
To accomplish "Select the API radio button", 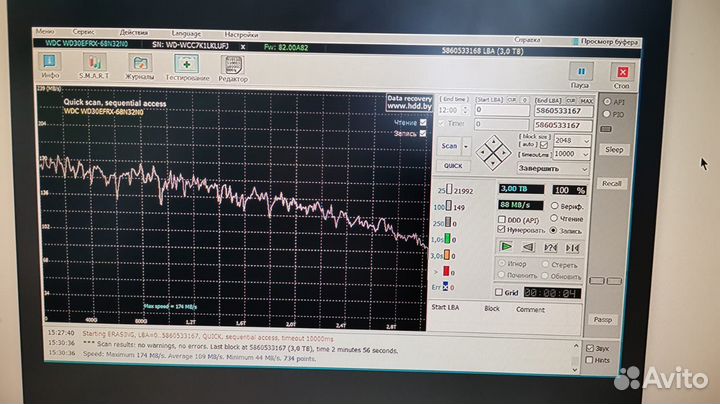I will [606, 102].
